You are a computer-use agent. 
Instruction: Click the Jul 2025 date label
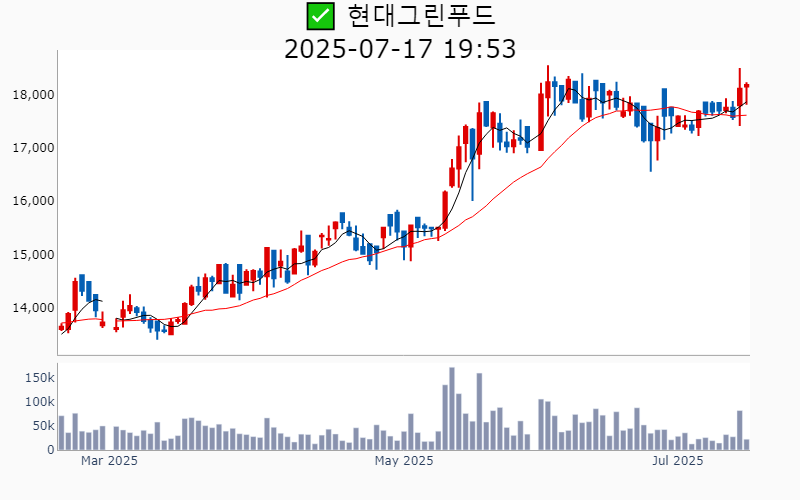coord(678,461)
